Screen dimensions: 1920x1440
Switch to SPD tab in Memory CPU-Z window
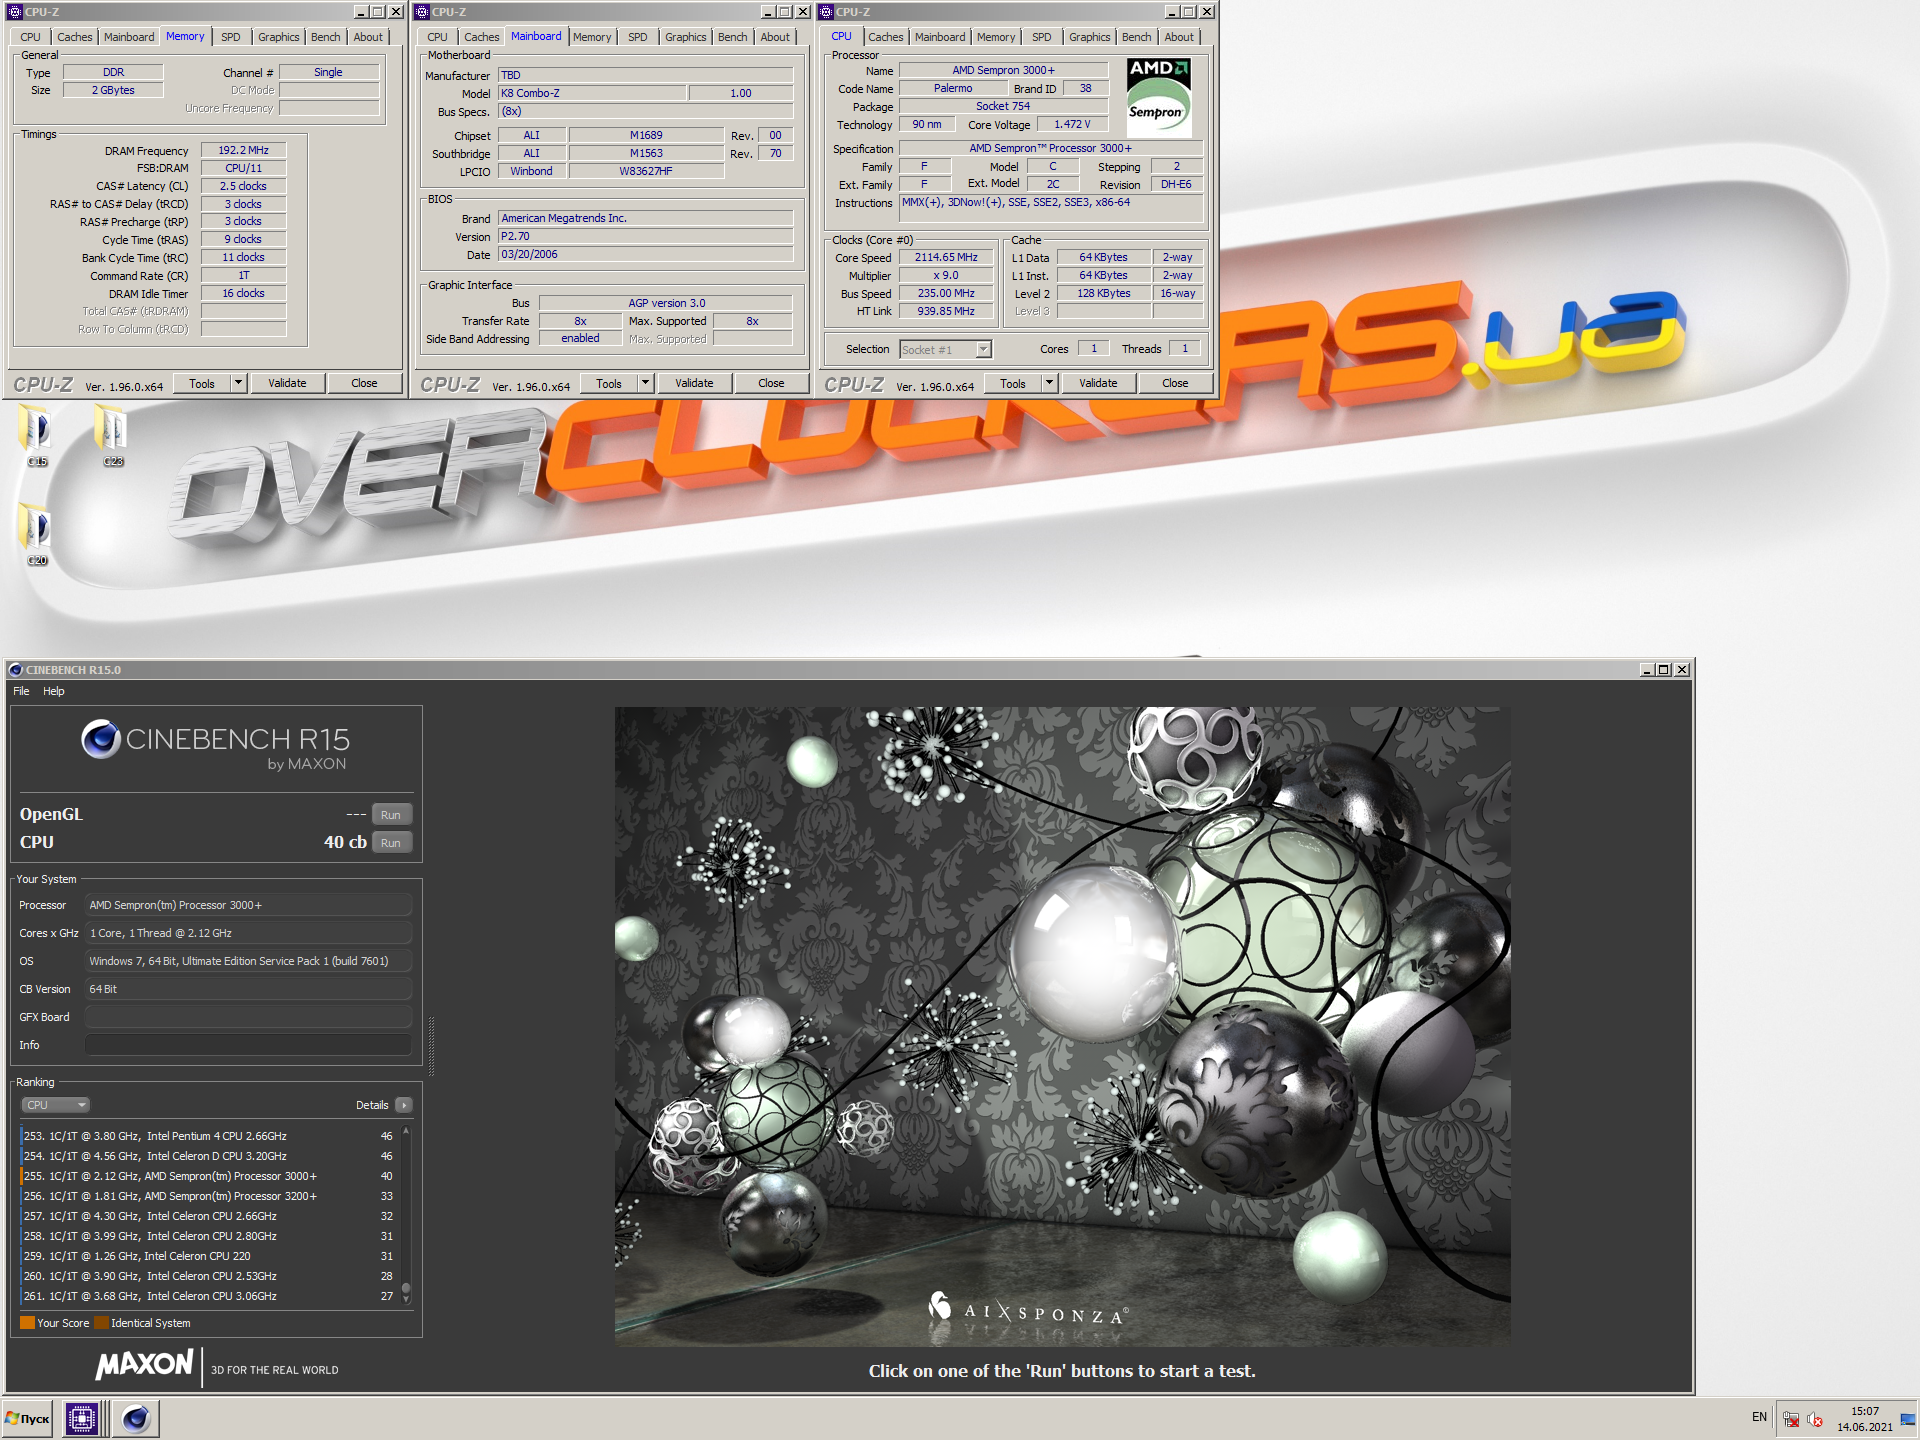pos(231,37)
